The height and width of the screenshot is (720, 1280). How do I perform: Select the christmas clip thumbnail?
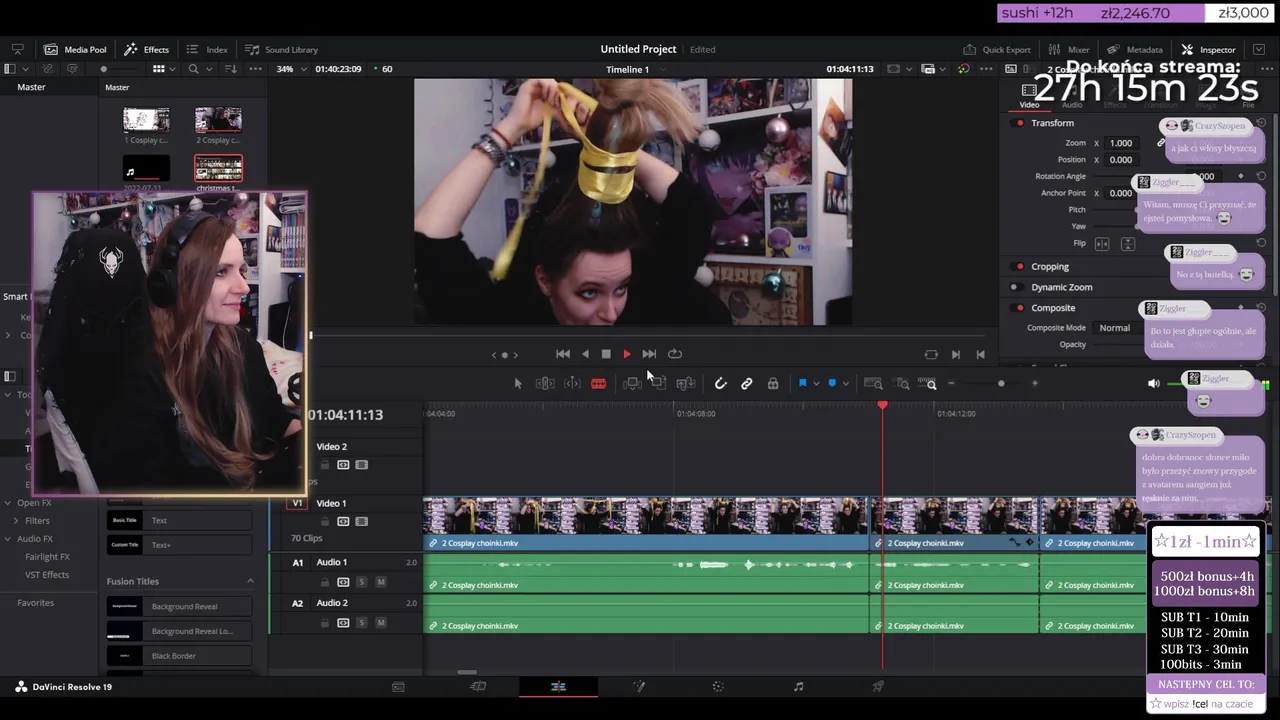pos(218,169)
